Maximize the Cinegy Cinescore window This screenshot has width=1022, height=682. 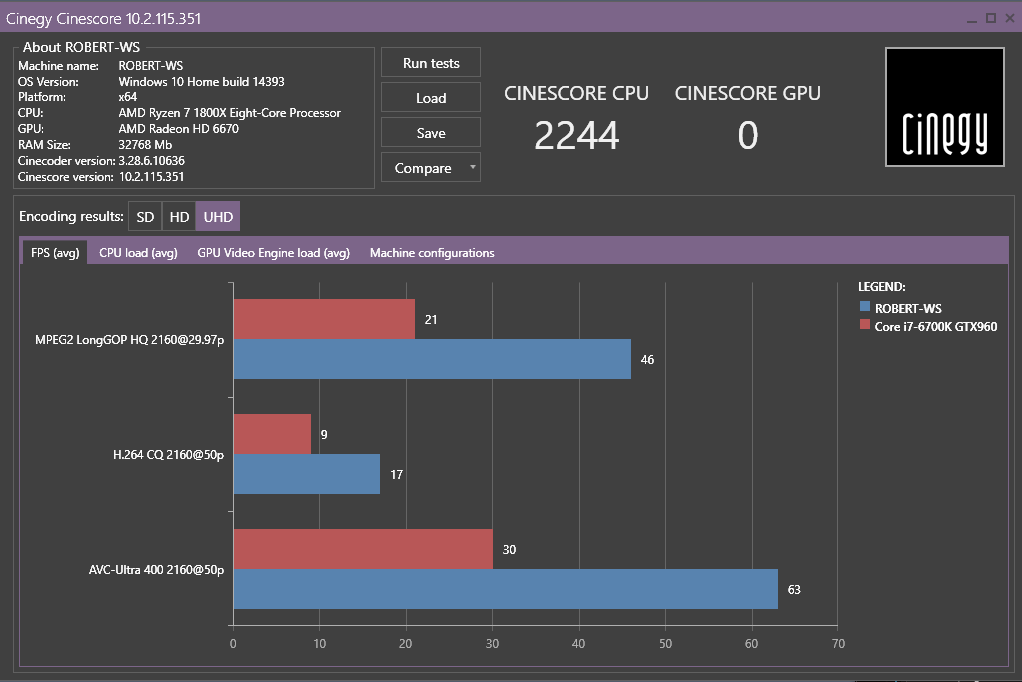[991, 18]
